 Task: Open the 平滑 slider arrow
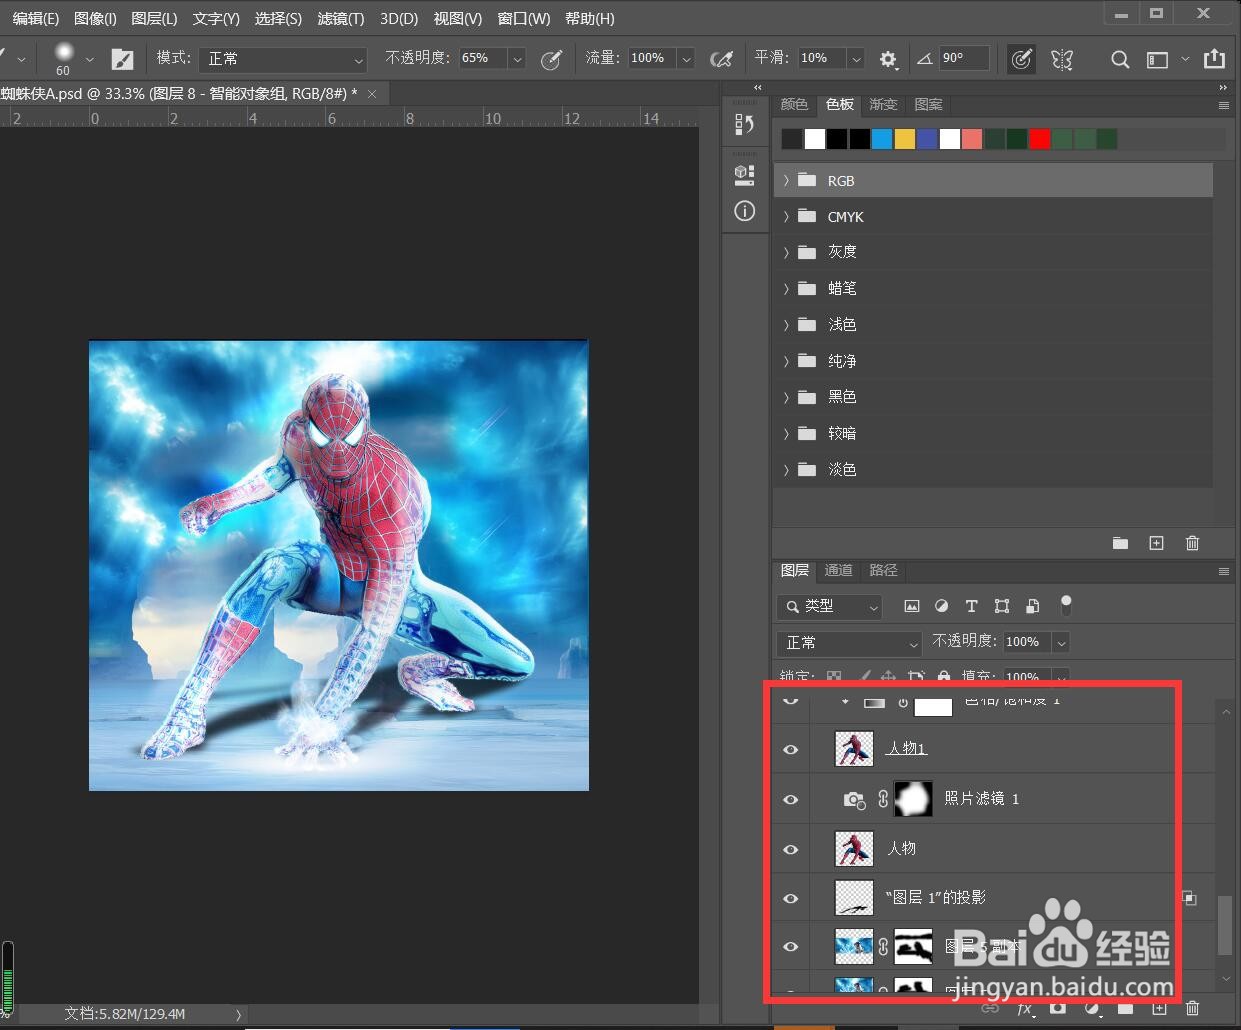[x=855, y=59]
